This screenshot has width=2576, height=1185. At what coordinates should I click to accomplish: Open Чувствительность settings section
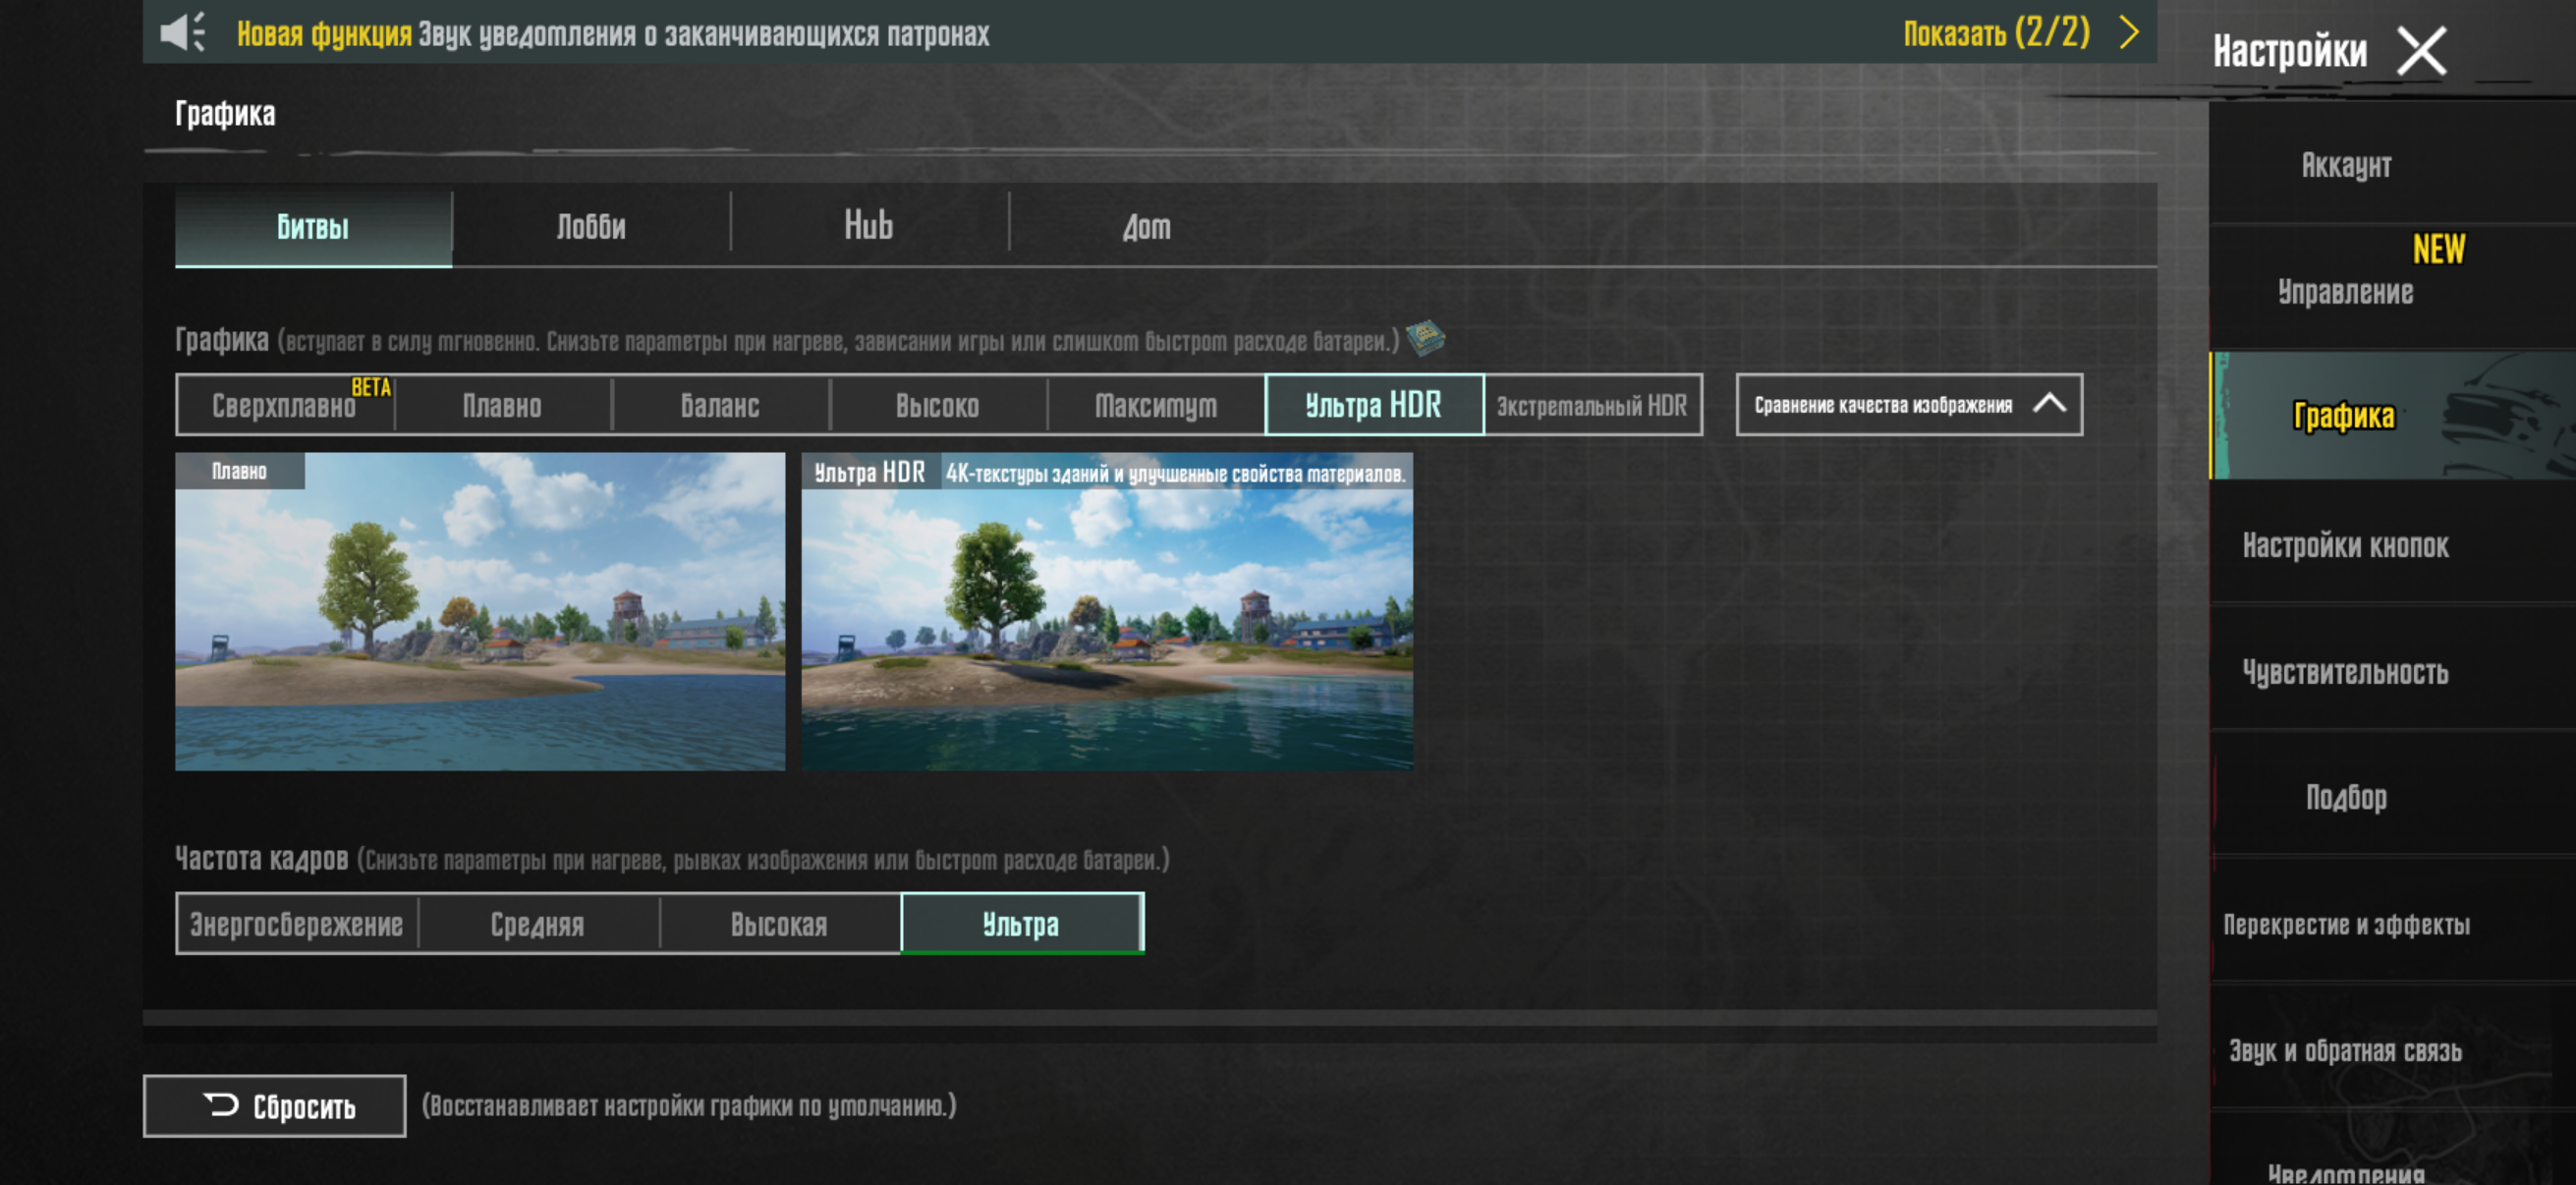click(x=2345, y=672)
